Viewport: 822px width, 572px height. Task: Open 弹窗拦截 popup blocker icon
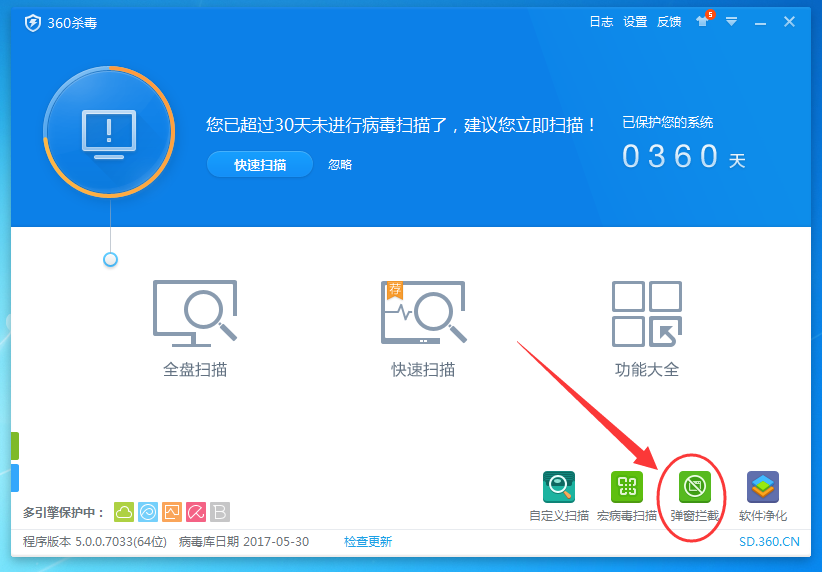pos(695,487)
